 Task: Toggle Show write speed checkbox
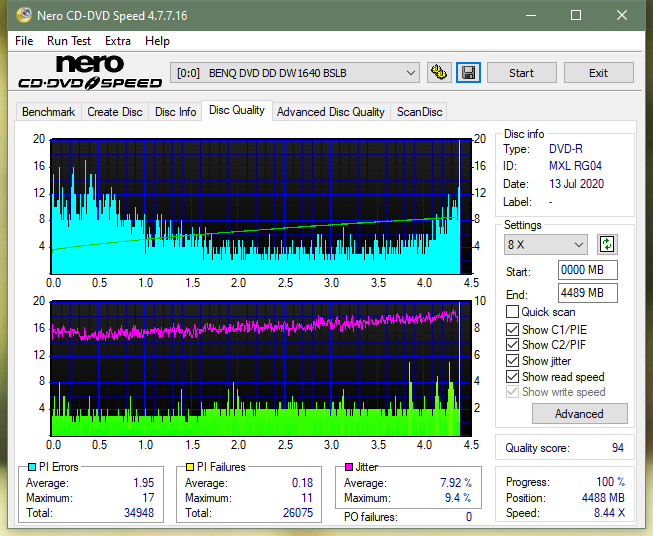(512, 392)
